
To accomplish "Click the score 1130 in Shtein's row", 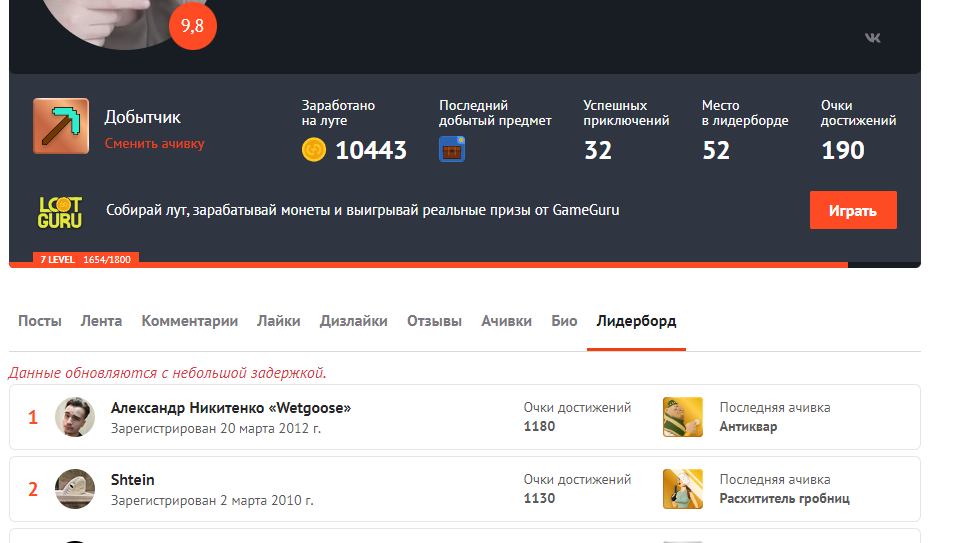I will pyautogui.click(x=540, y=499).
